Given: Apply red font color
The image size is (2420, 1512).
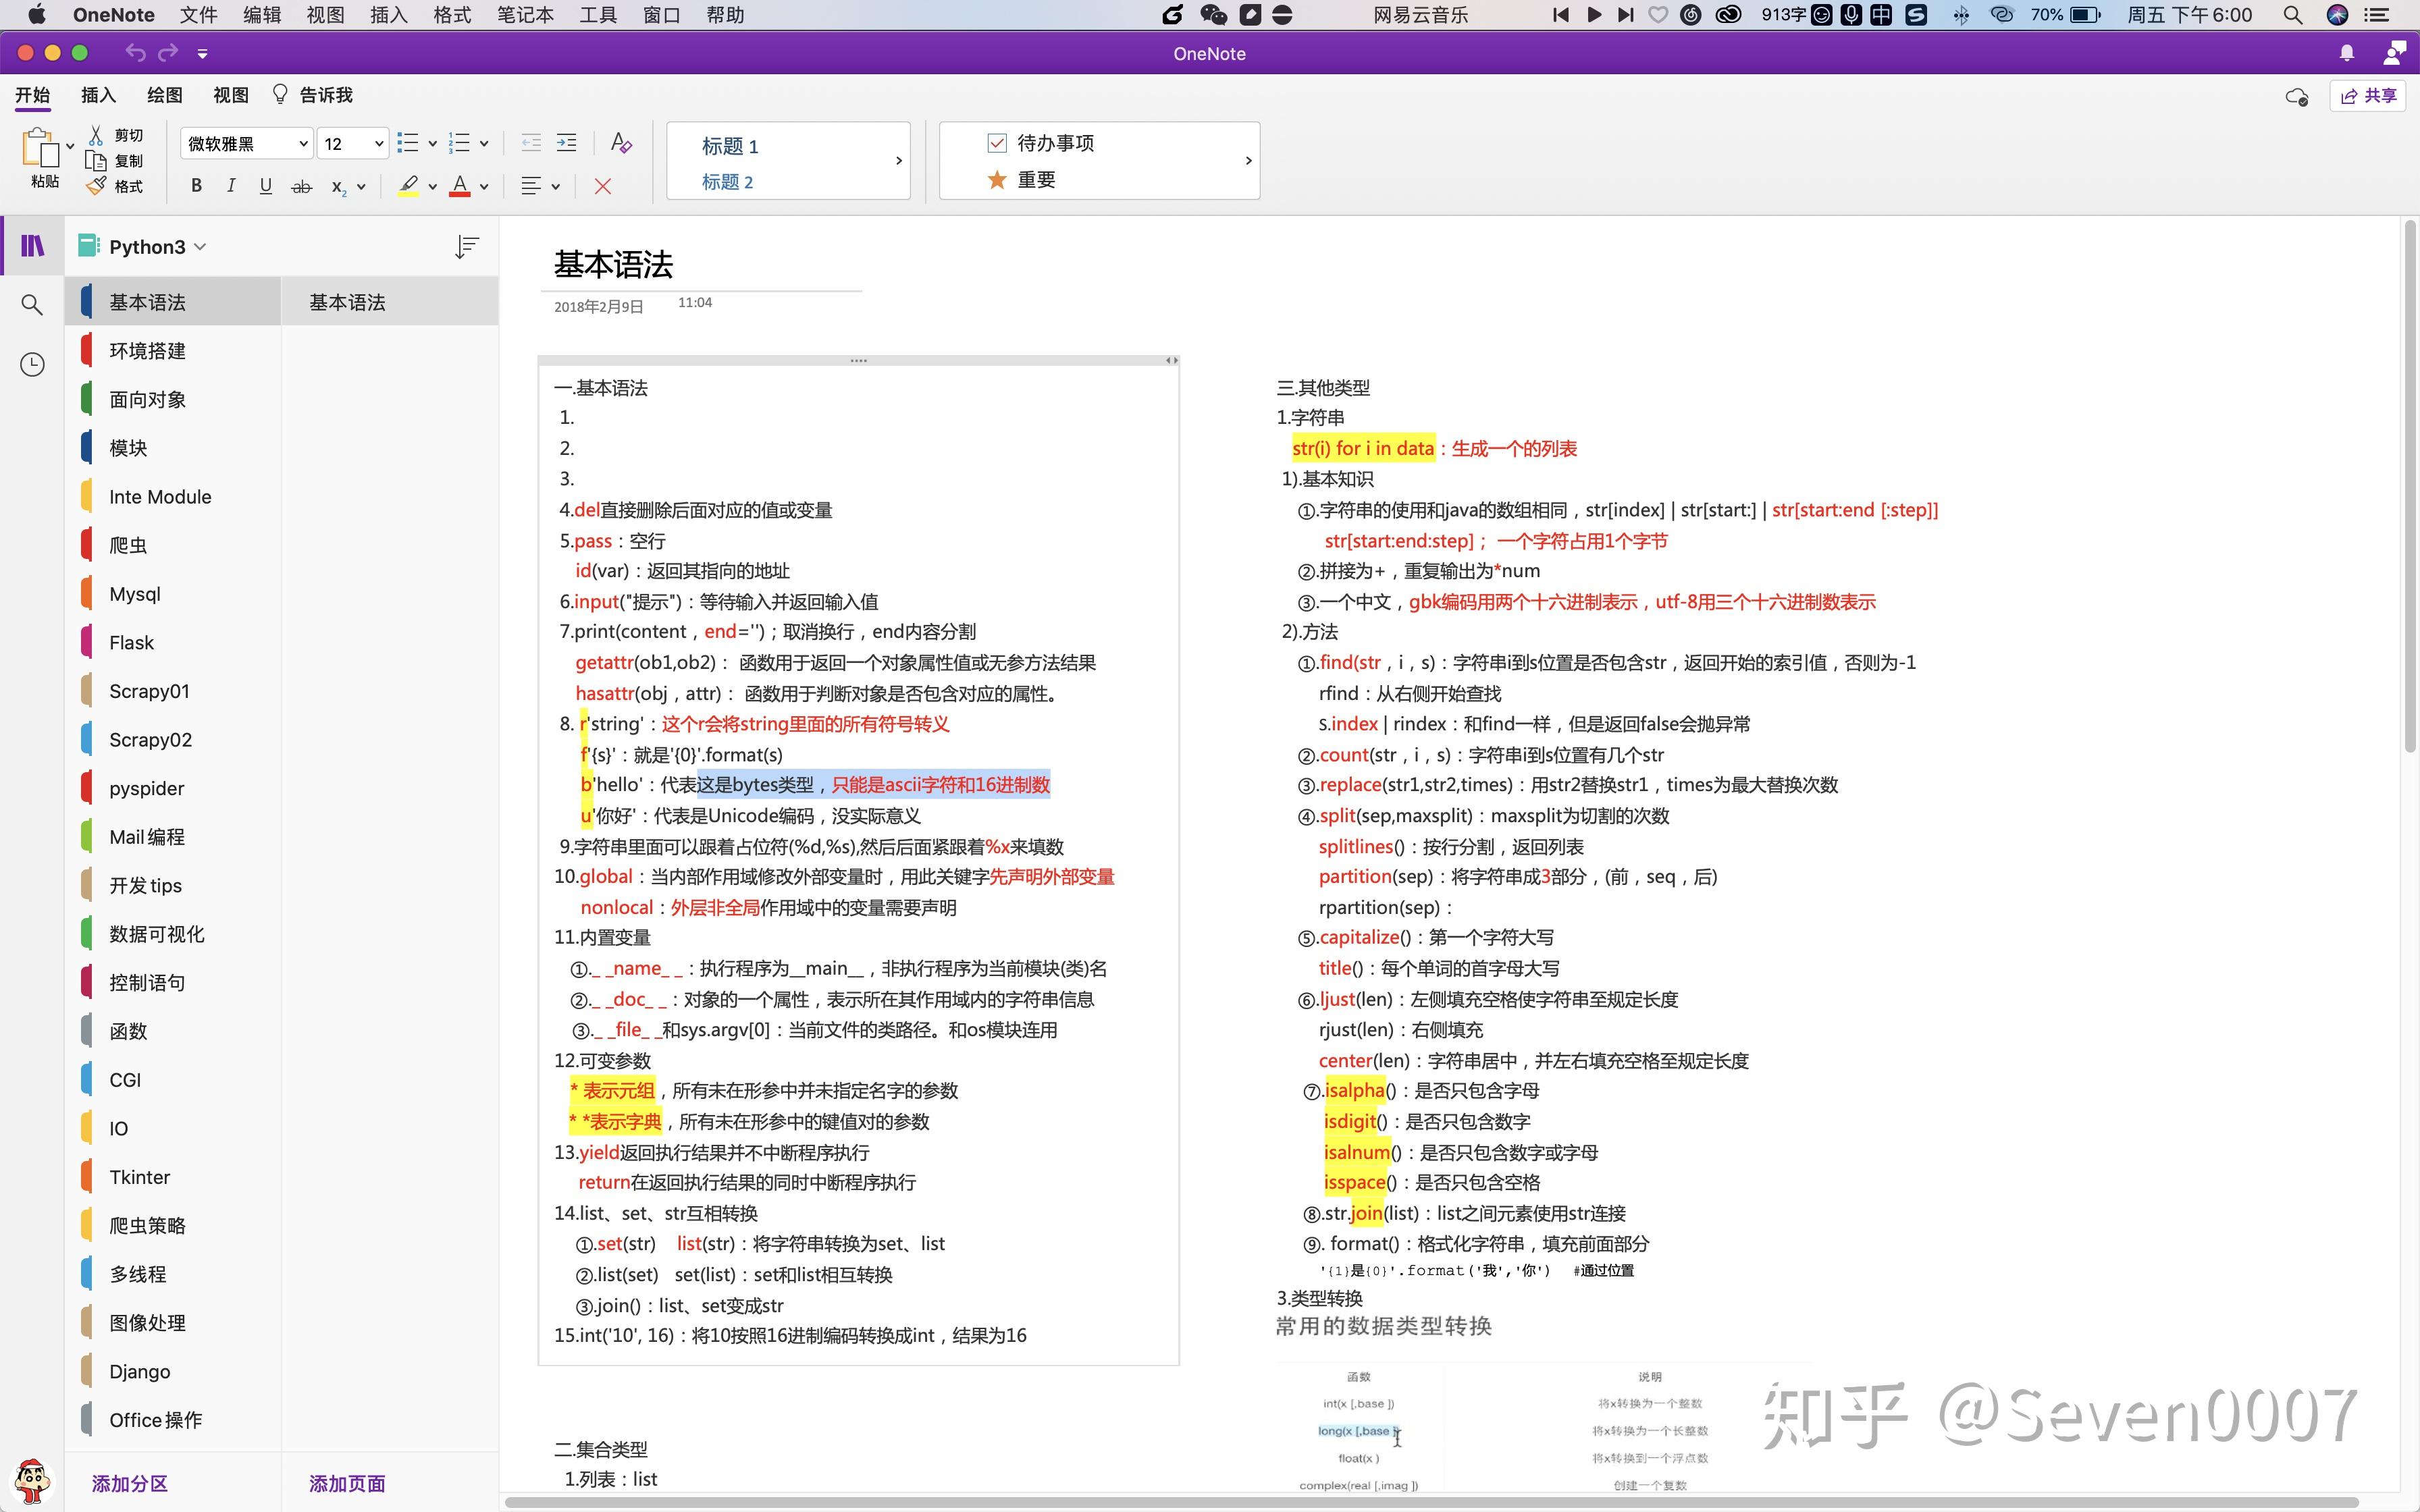Looking at the screenshot, I should point(460,186).
